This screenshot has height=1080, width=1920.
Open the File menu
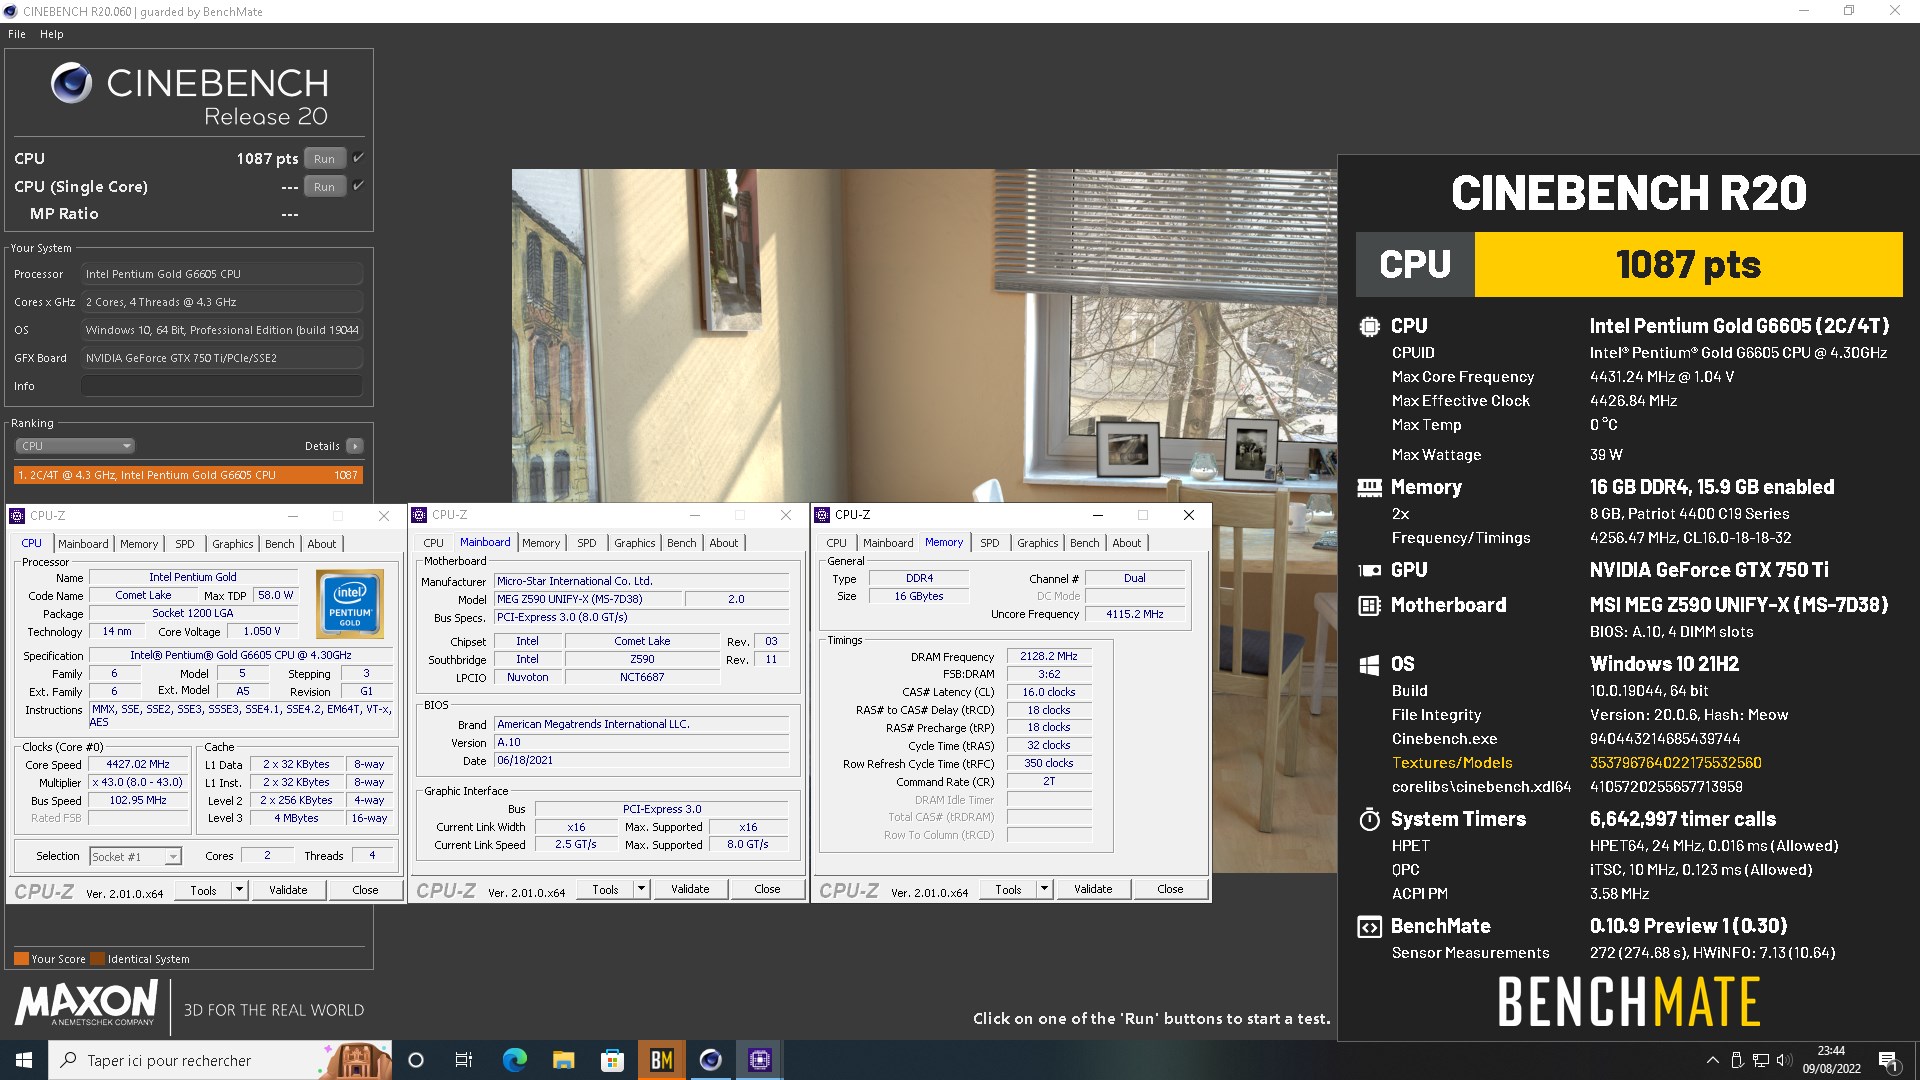click(17, 34)
